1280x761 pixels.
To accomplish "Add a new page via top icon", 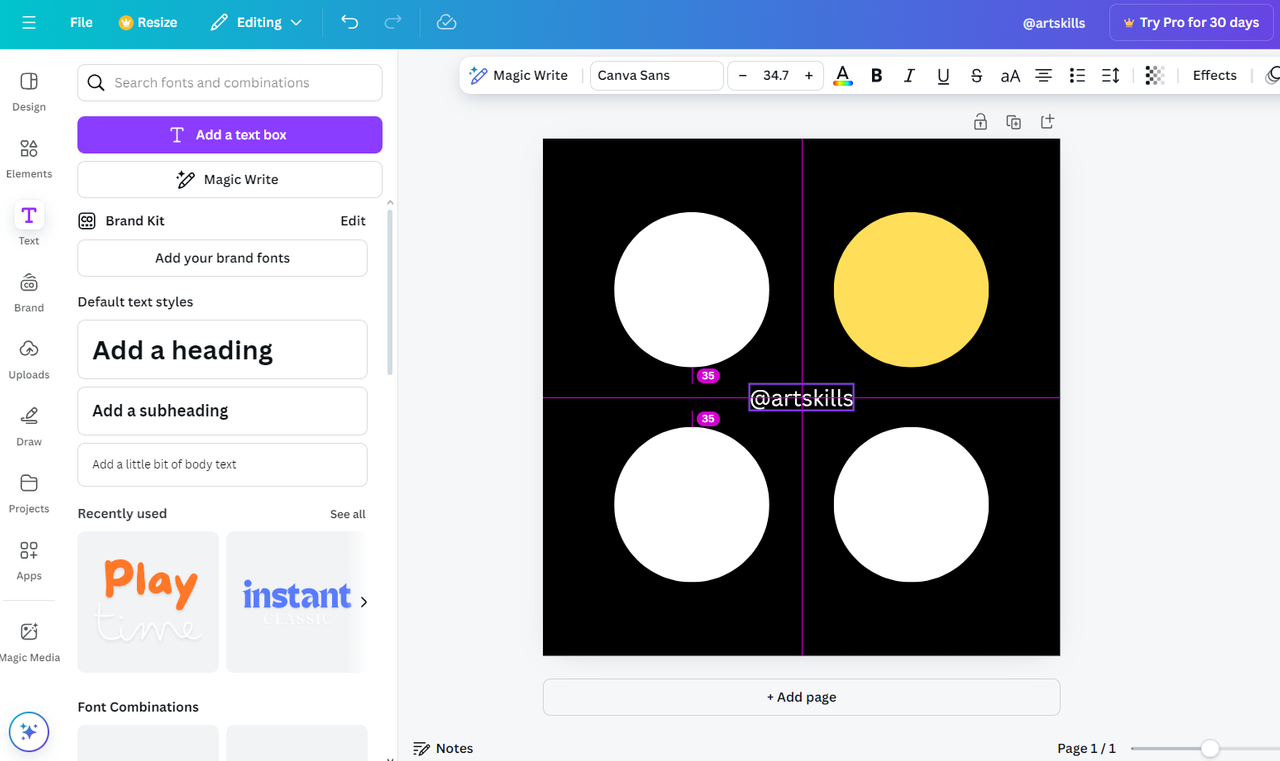I will tap(1047, 122).
